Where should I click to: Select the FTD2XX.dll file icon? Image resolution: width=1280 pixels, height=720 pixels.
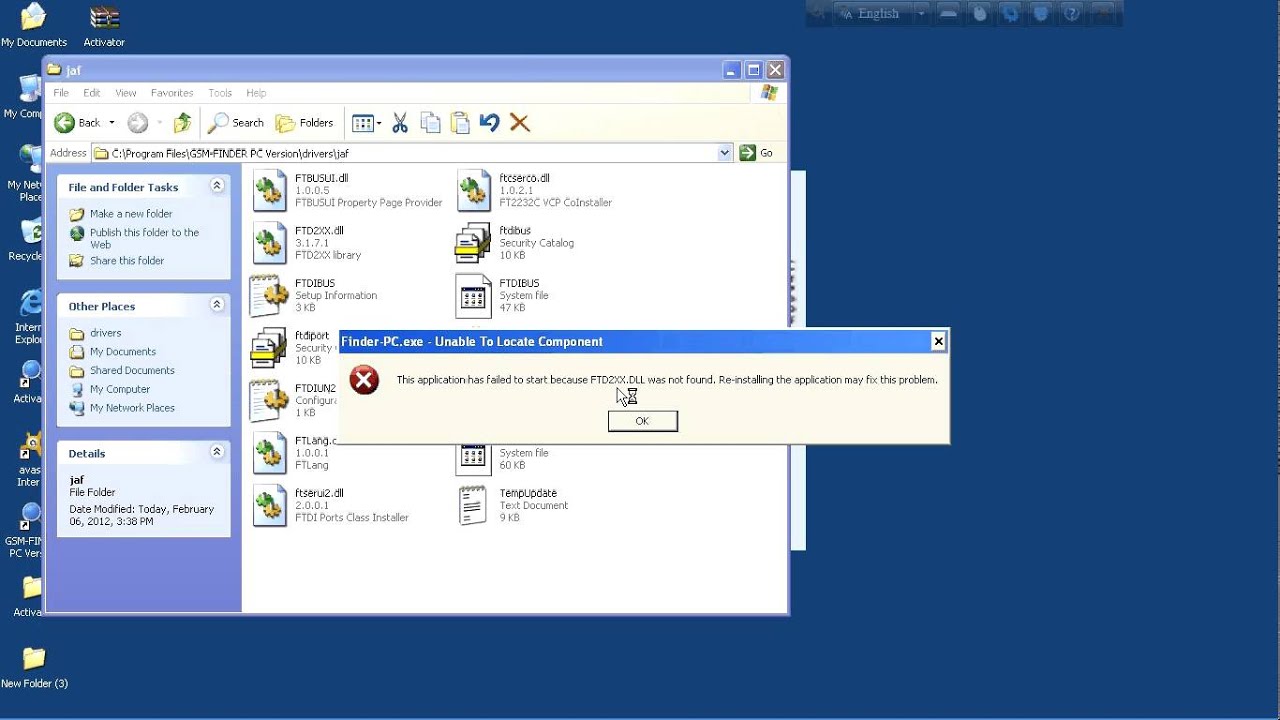(x=269, y=243)
